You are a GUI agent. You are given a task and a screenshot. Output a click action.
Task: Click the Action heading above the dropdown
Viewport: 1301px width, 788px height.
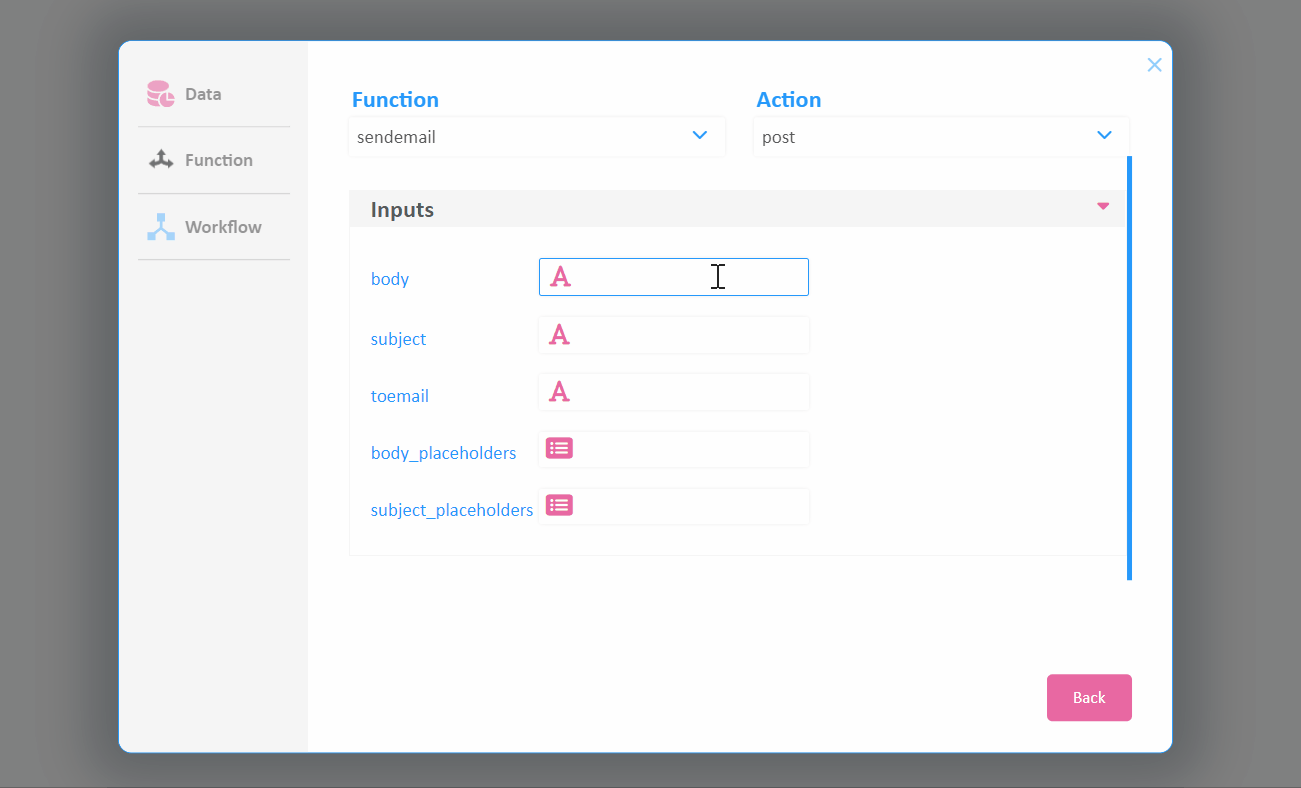pos(789,100)
